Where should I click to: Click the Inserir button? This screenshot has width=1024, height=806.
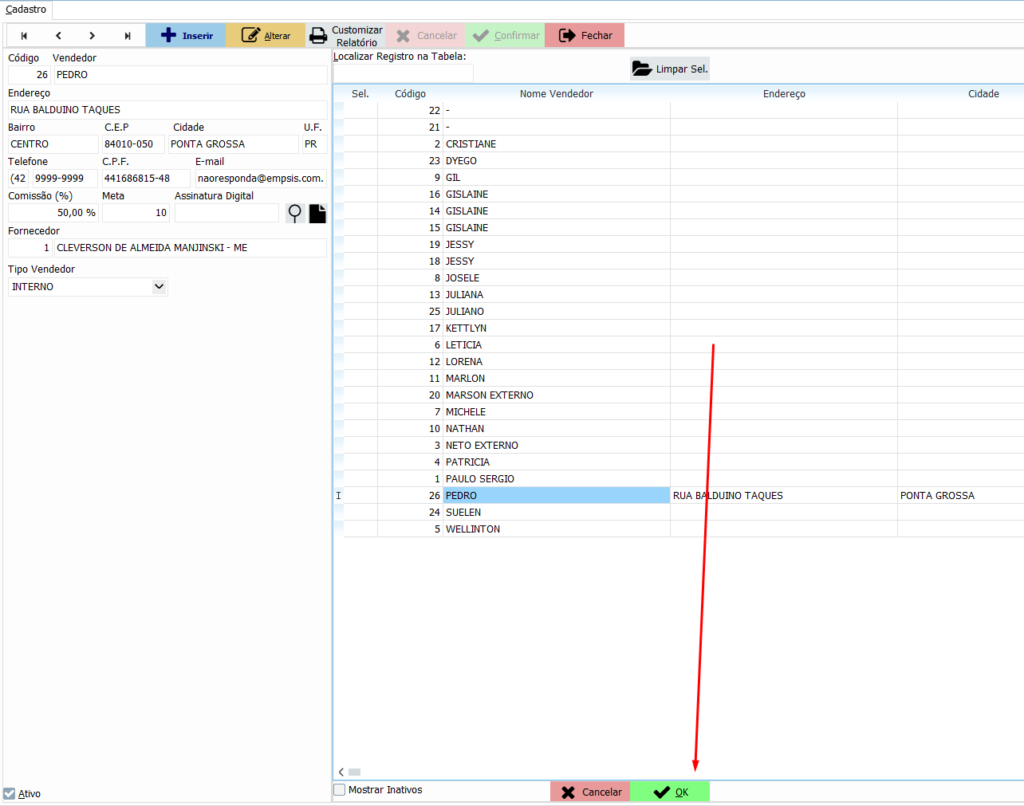(x=186, y=36)
